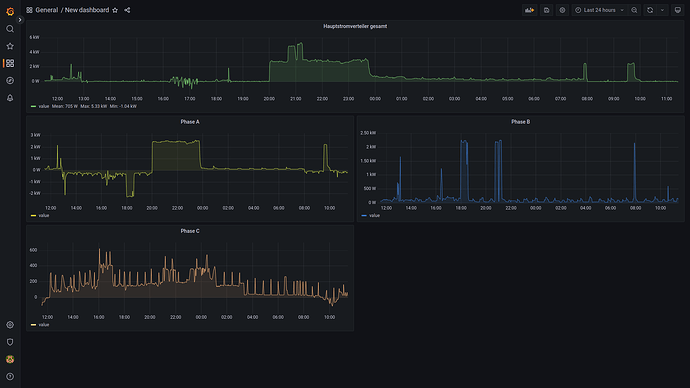690x388 pixels.
Task: Open dashboard settings gear in the top bar
Action: tap(562, 10)
